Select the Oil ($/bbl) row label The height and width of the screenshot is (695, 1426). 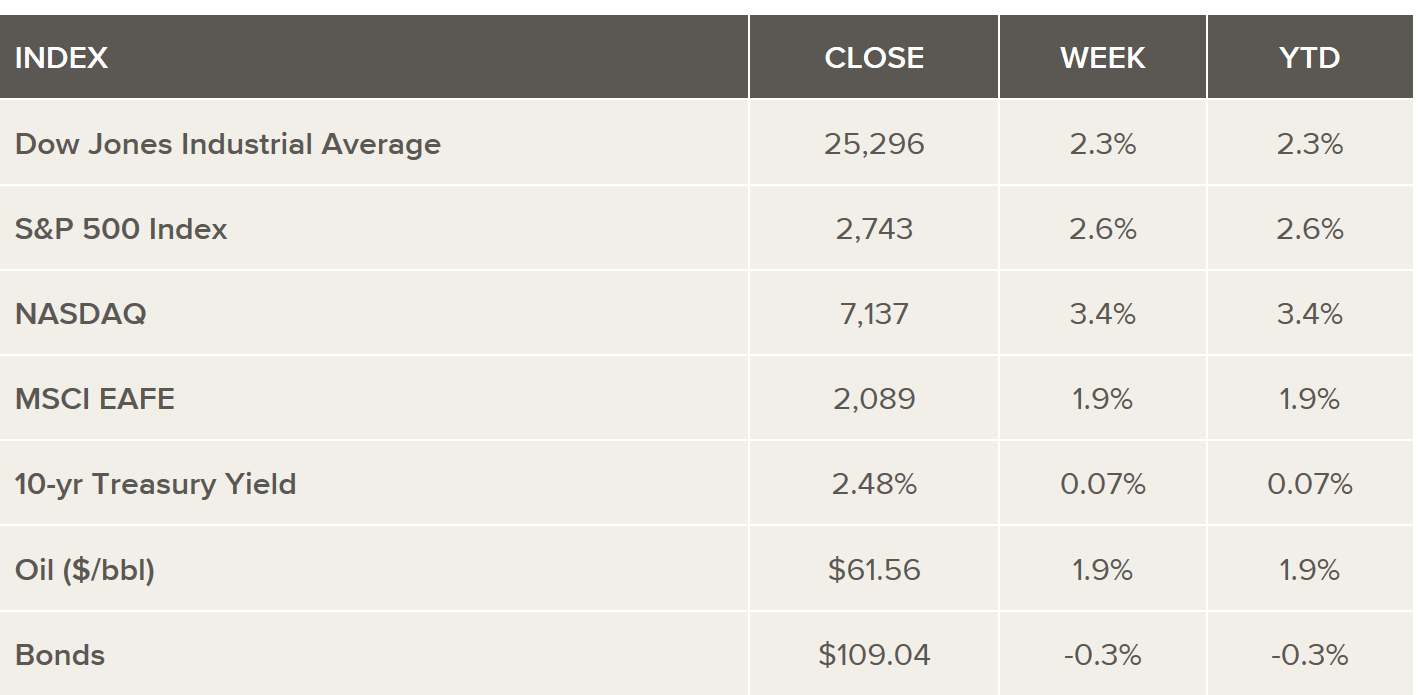pos(85,570)
